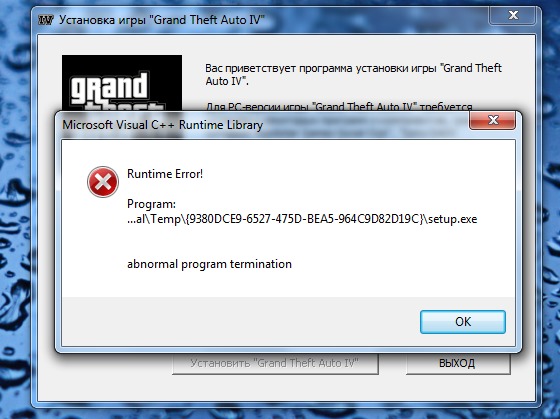Screen dimensions: 560x419
Task: Click the "abnormal program termination" message
Action: pos(209,264)
